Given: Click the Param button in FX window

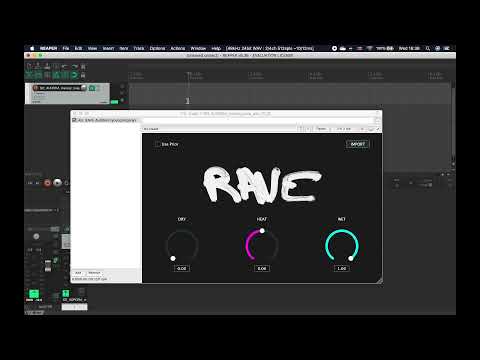Looking at the screenshot, I should click(321, 129).
